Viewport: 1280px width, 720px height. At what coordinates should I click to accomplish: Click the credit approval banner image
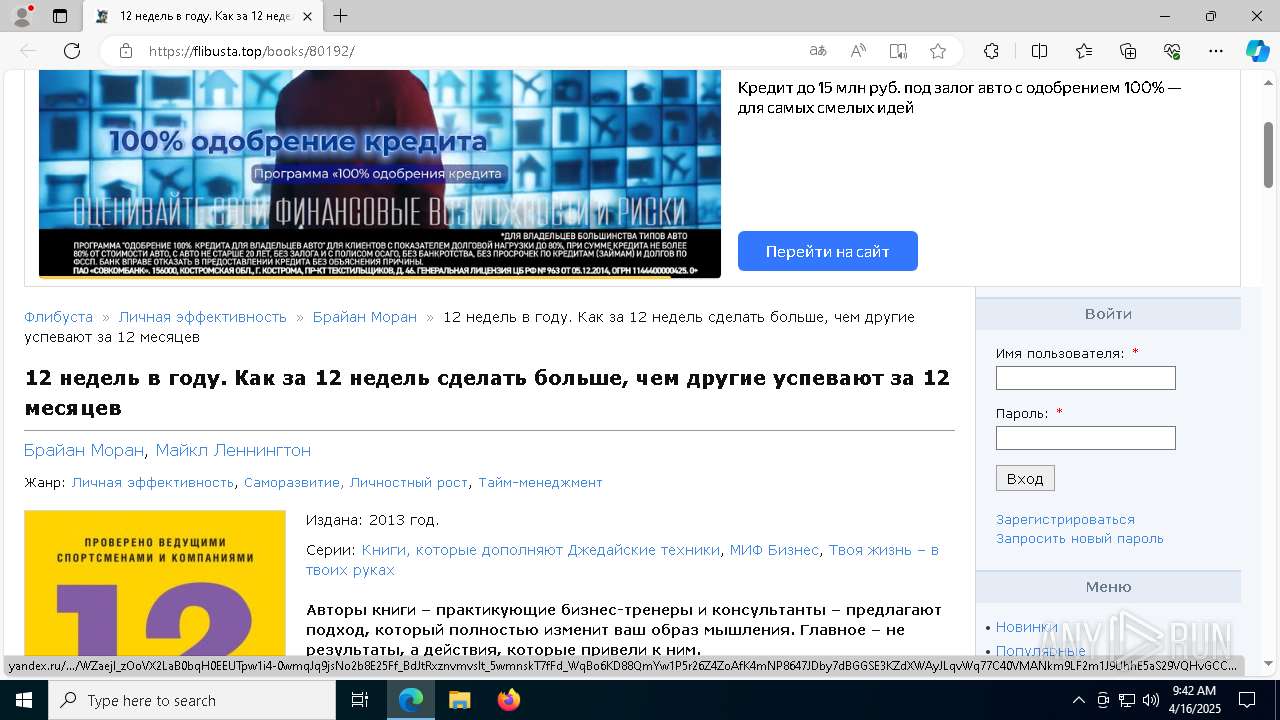[380, 174]
